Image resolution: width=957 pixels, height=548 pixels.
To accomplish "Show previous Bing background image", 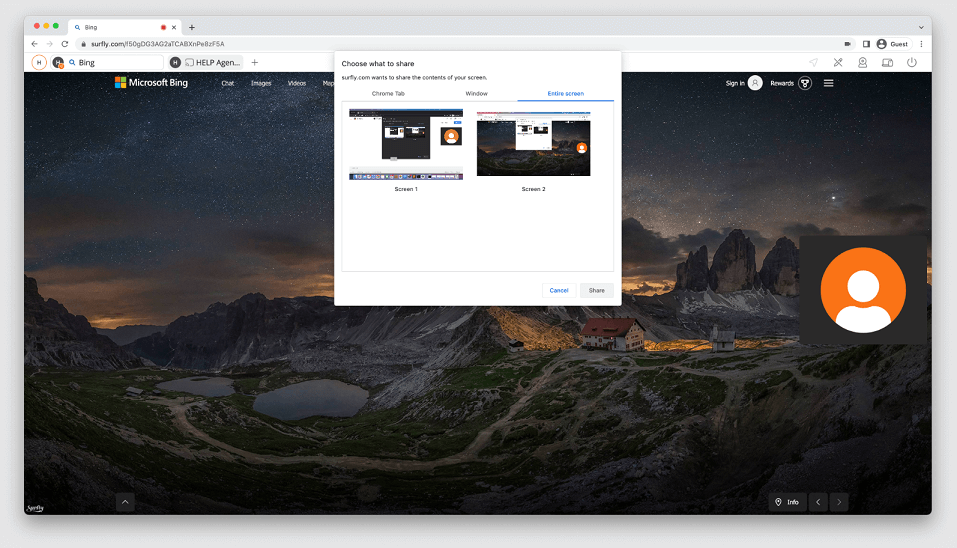I will [x=818, y=502].
